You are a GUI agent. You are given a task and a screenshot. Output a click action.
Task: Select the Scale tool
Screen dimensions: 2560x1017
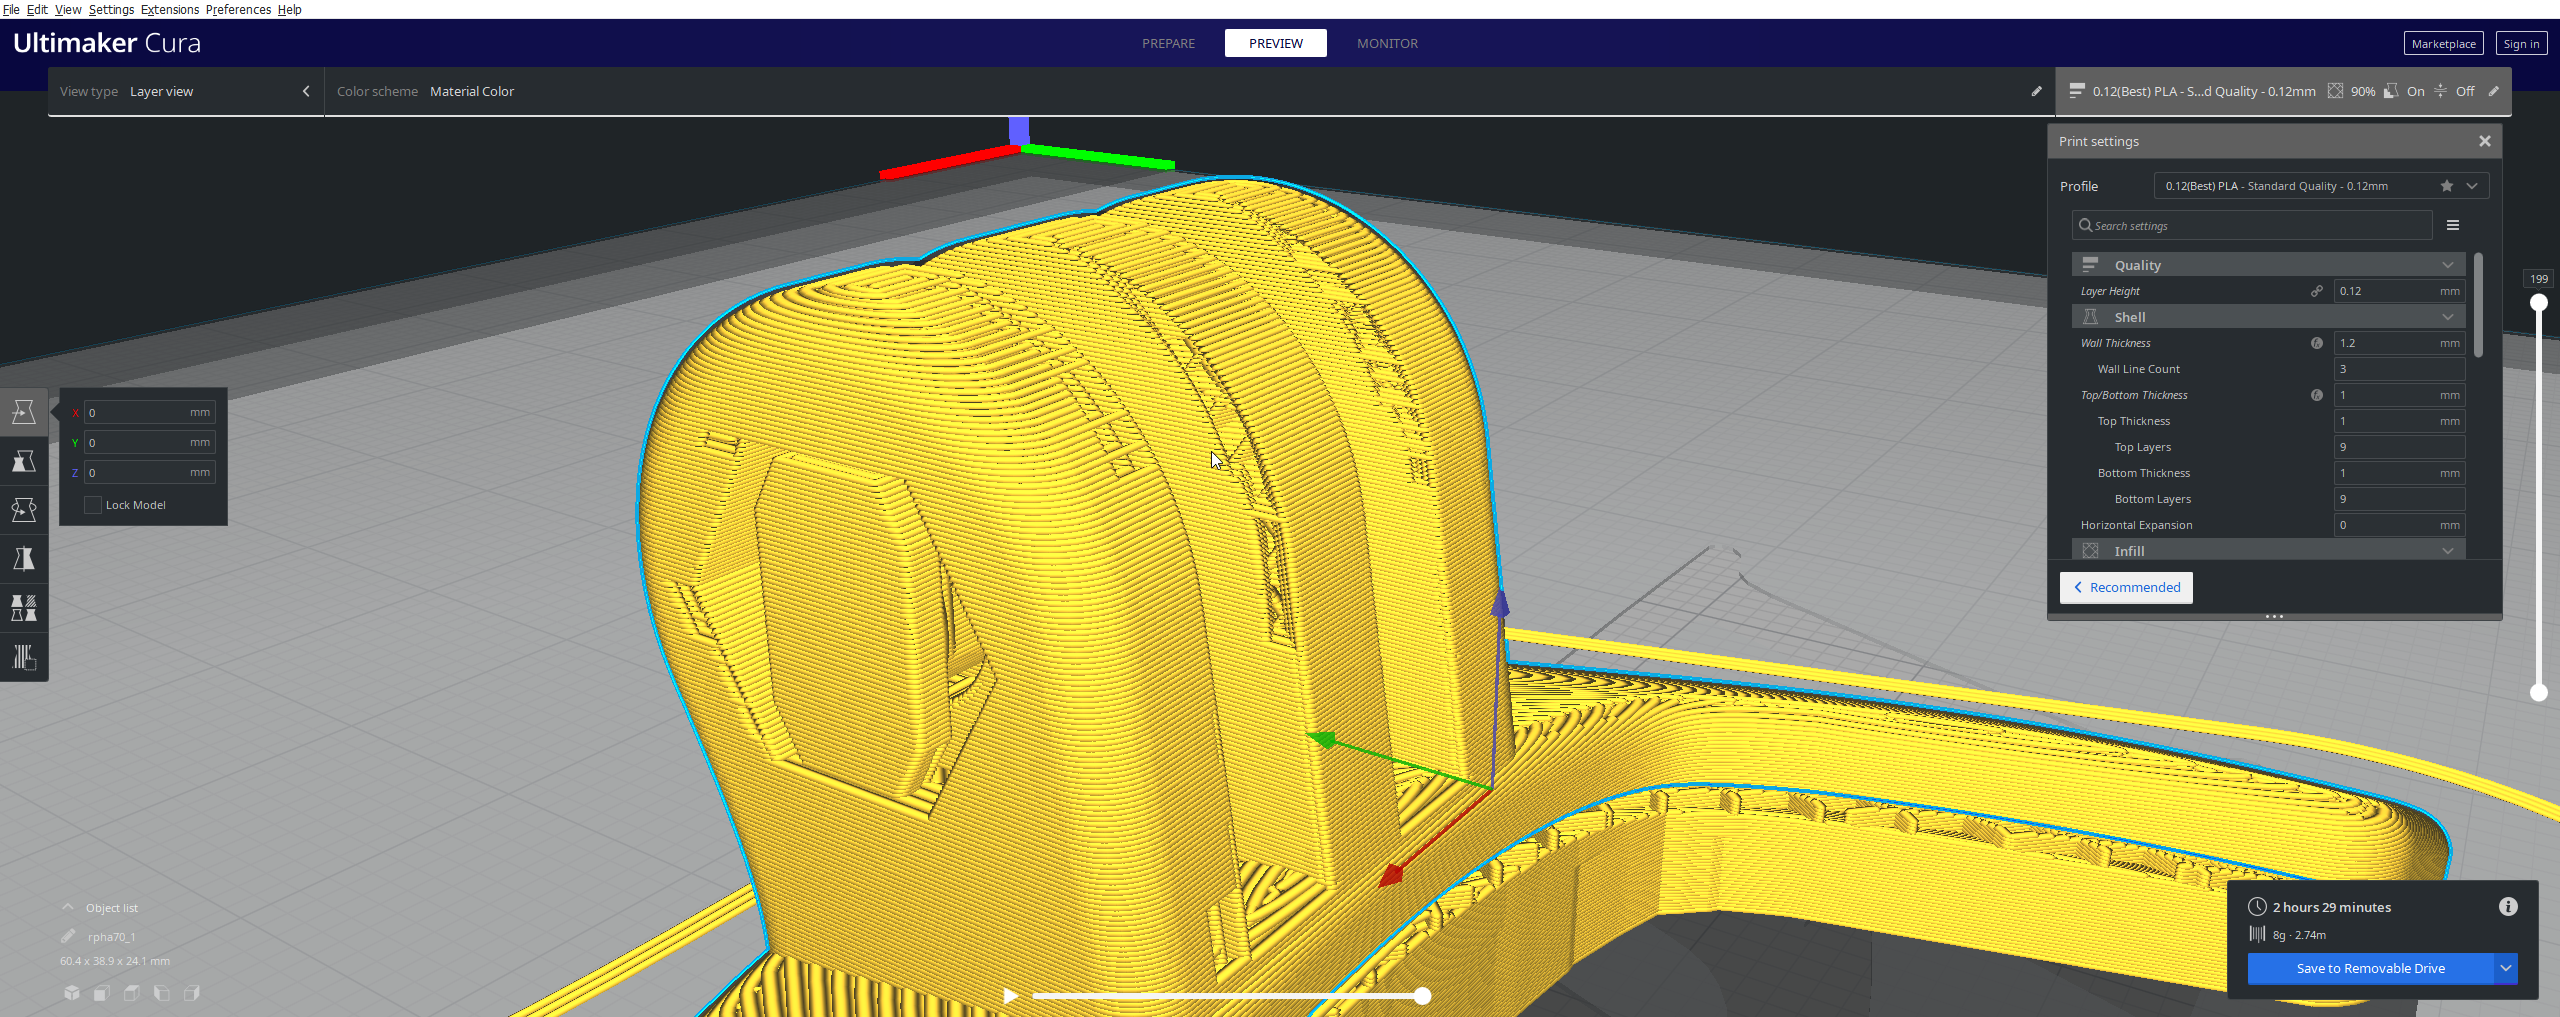click(x=23, y=461)
